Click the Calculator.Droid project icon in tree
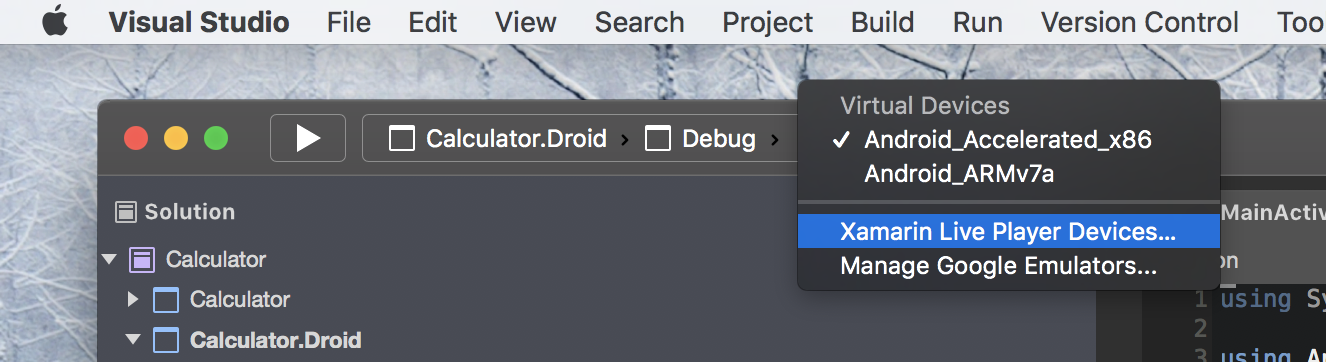This screenshot has height=362, width=1326. [166, 340]
